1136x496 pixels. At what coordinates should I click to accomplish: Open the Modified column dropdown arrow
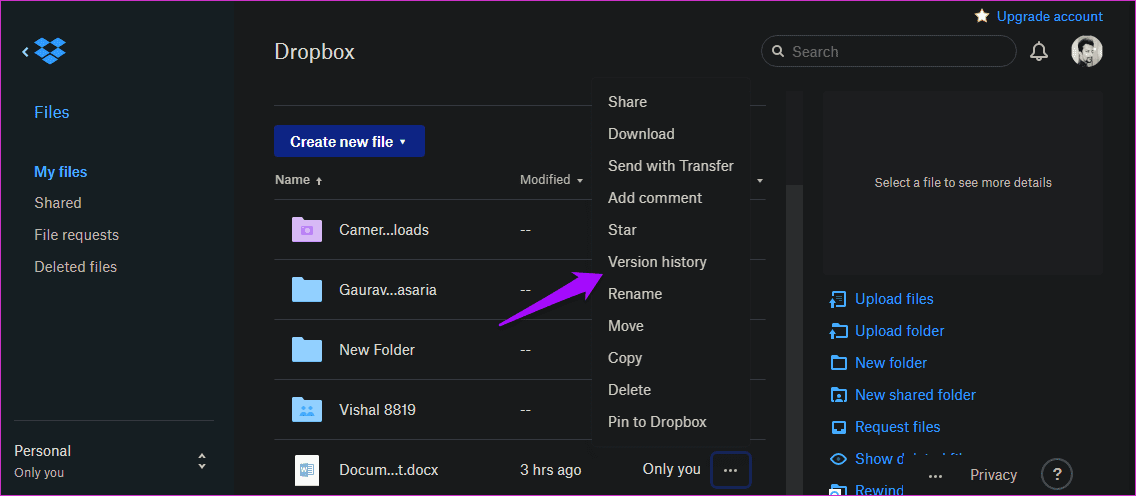click(x=580, y=180)
